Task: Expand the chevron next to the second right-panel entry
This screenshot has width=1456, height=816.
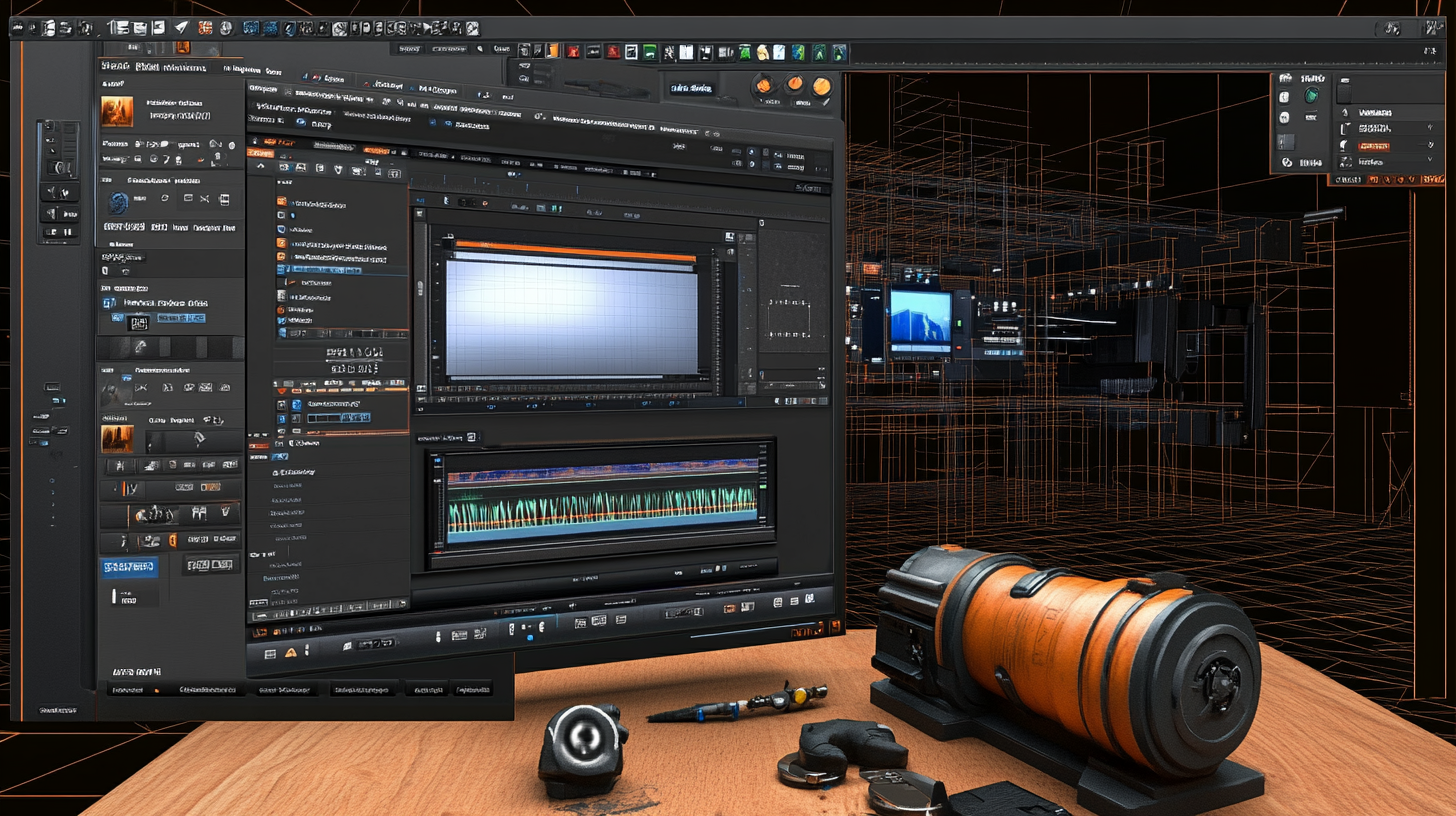Action: click(x=1431, y=128)
